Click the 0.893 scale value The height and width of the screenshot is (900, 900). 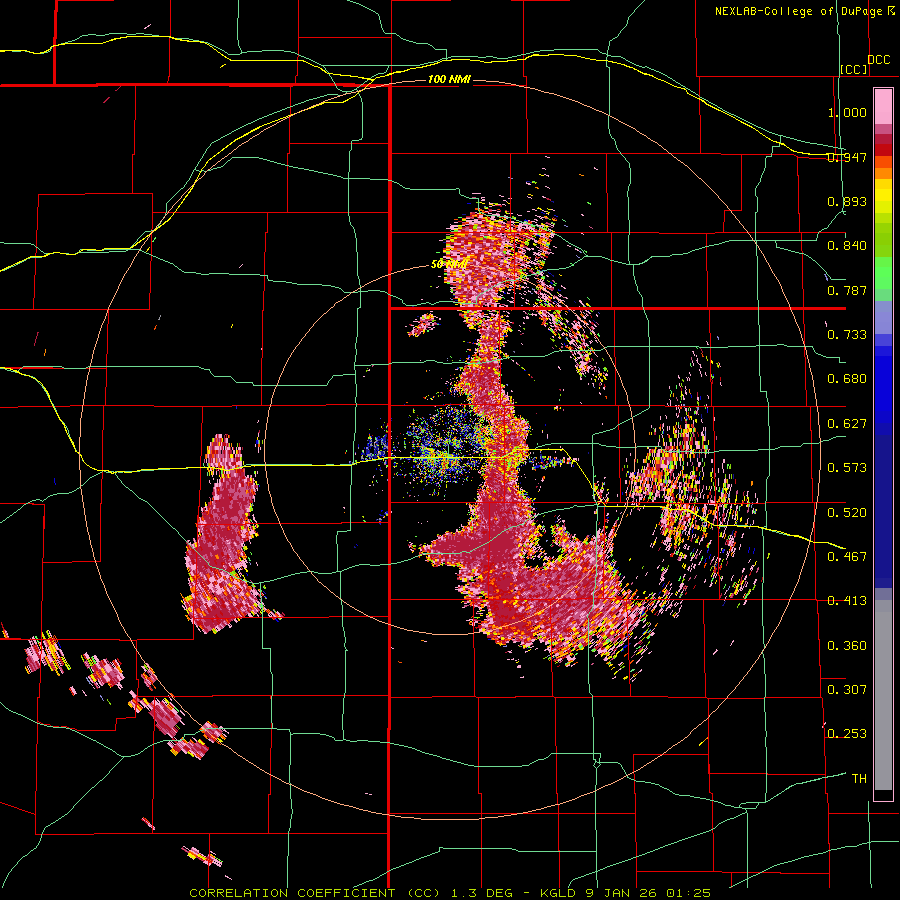coord(847,201)
